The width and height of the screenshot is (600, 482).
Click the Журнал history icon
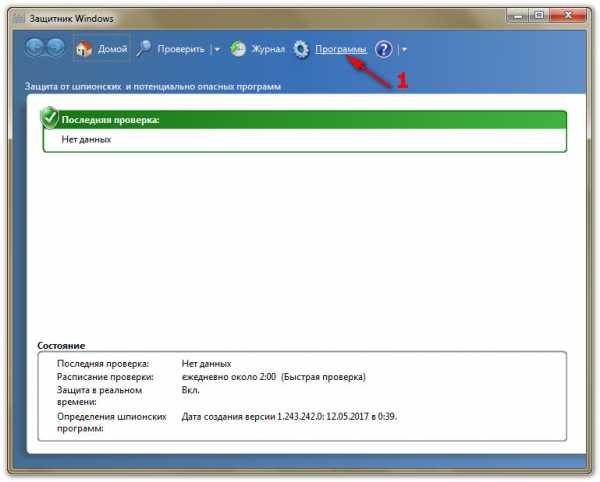tap(238, 49)
